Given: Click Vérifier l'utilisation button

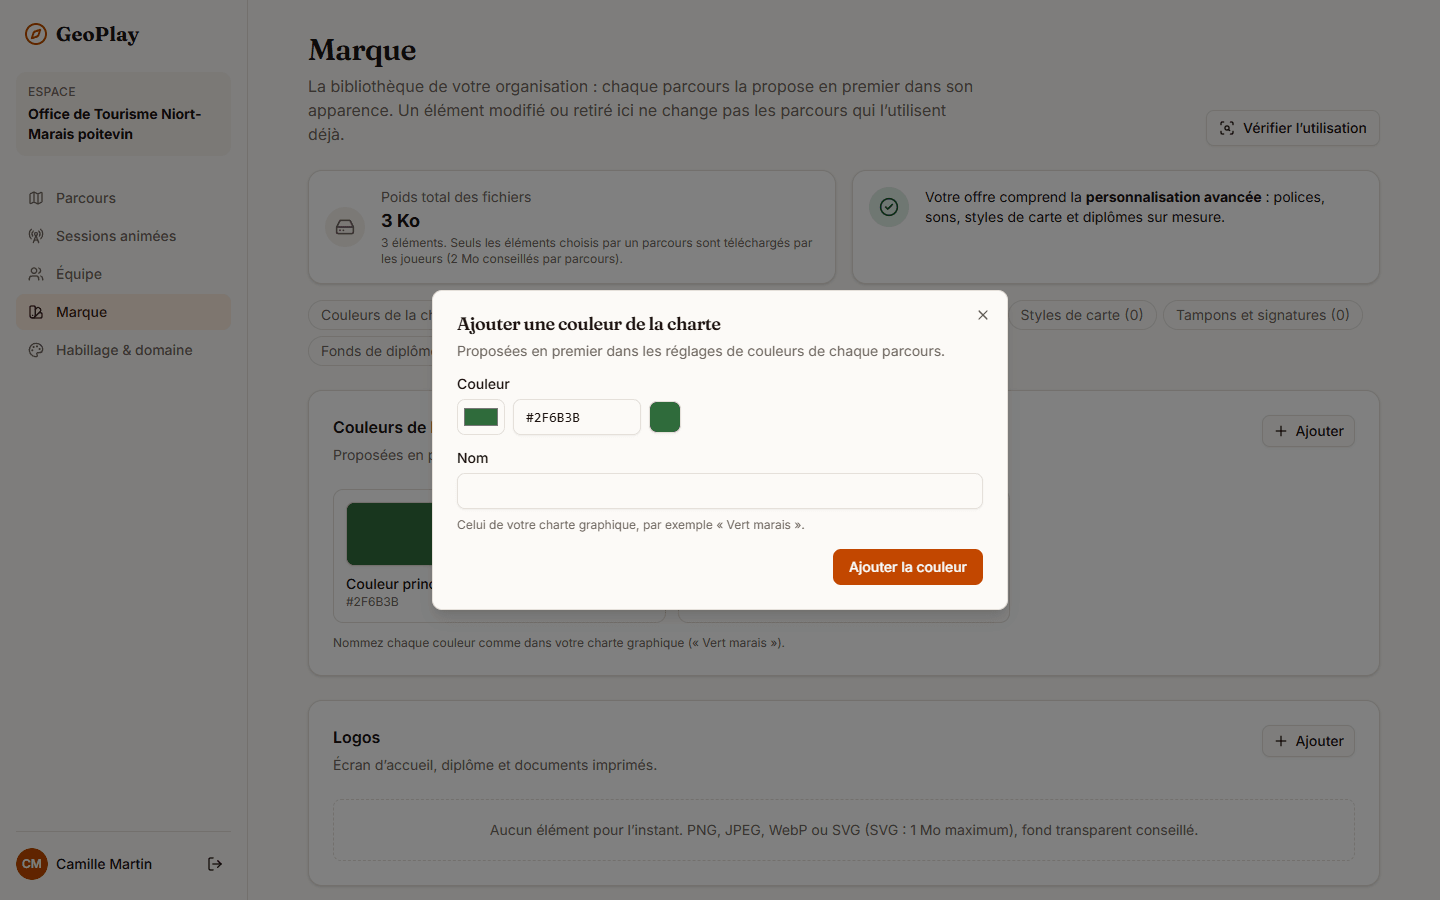Looking at the screenshot, I should [1293, 128].
